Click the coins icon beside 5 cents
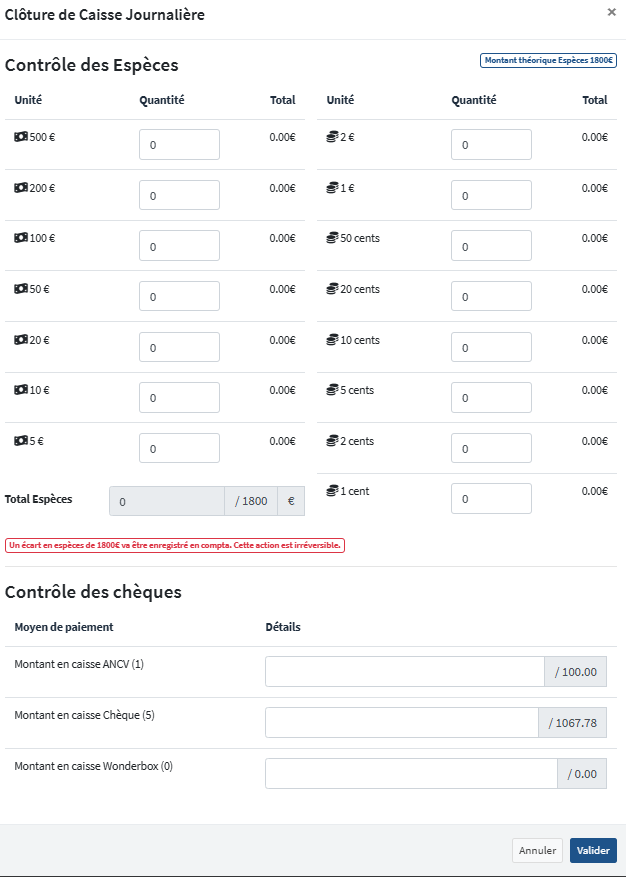 click(333, 390)
